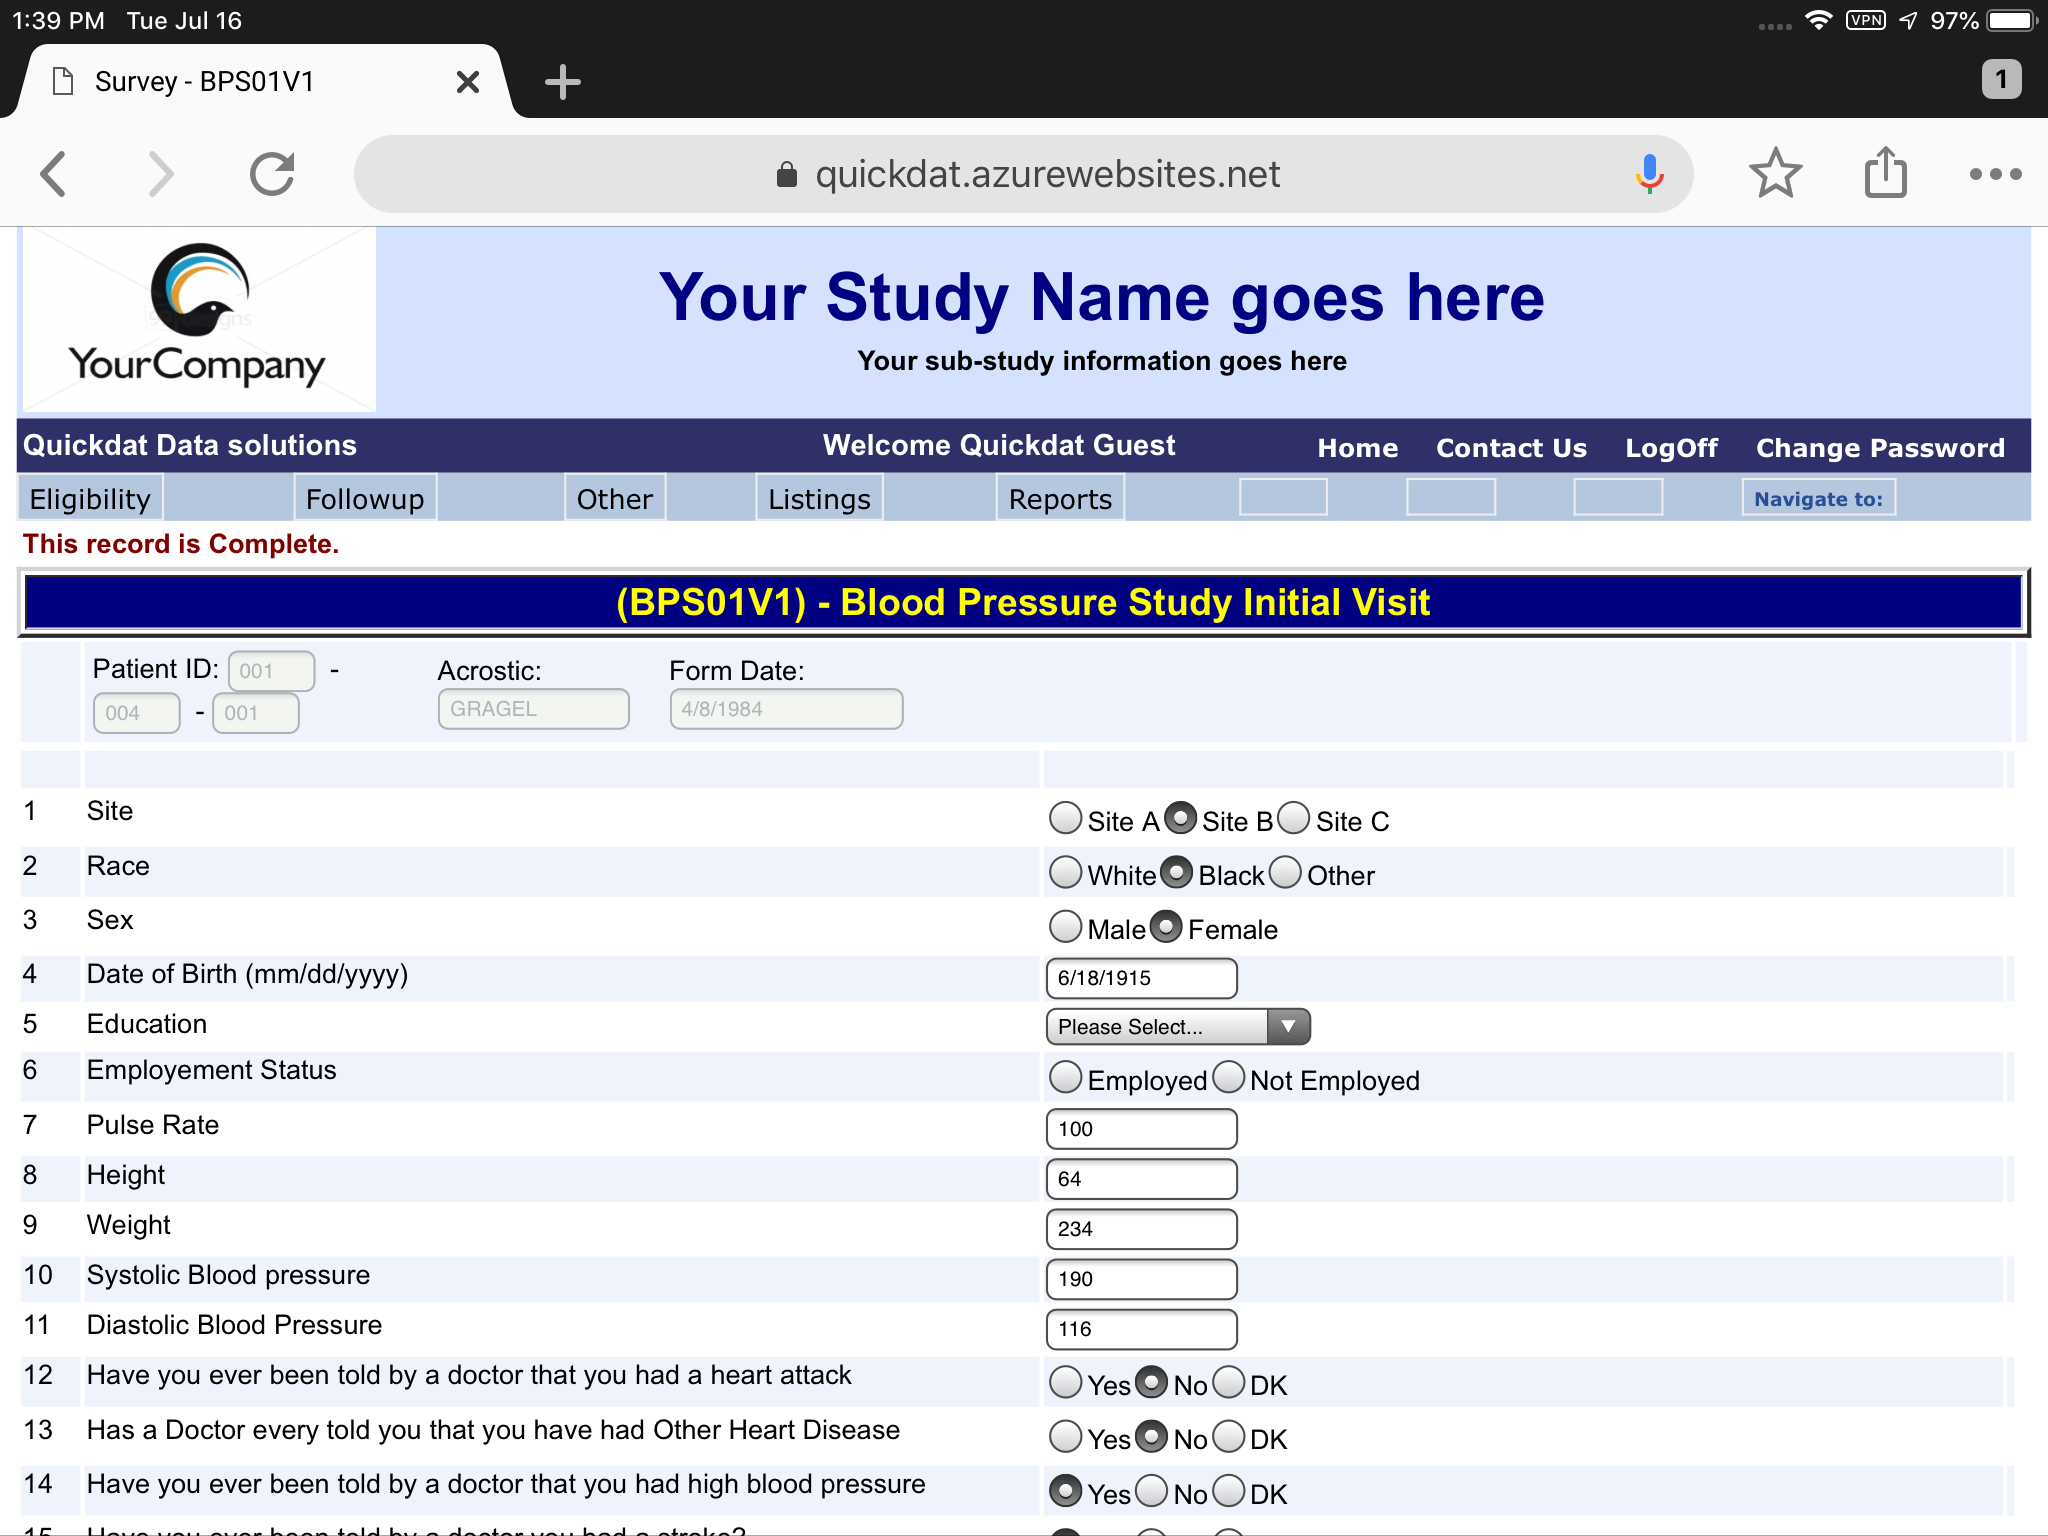Click the LogOff link
The width and height of the screenshot is (2048, 1536).
[1671, 448]
